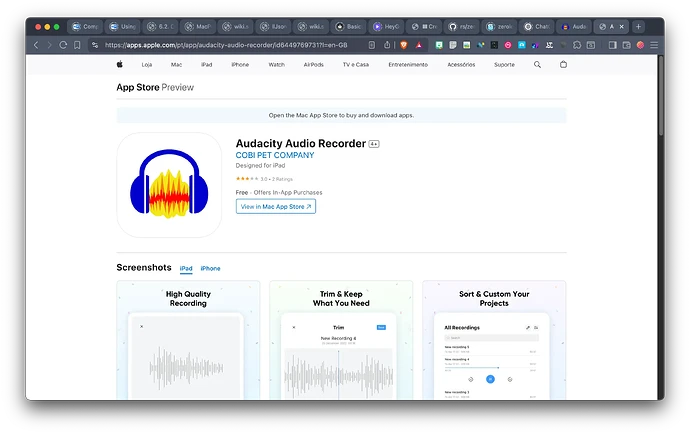
Task: Open the COBI PET COMPANY developer link
Action: coord(275,155)
